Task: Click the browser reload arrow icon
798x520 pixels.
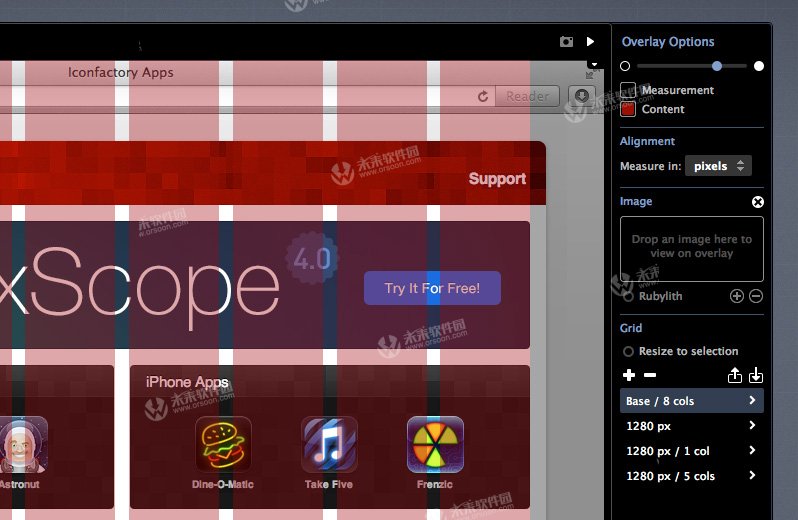Action: (483, 96)
